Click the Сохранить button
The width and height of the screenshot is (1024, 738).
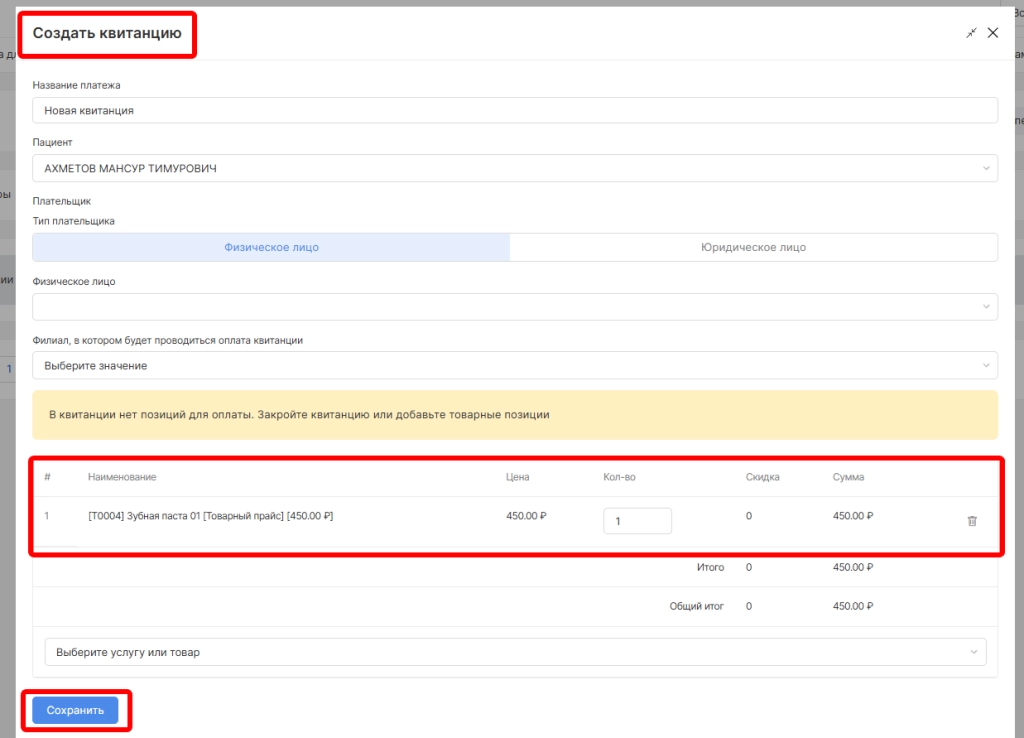click(x=75, y=710)
